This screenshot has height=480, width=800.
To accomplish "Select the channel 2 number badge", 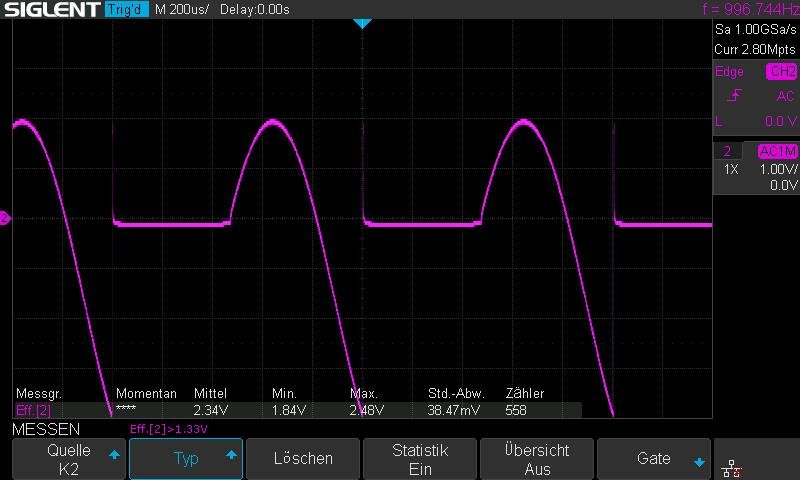I will pos(727,151).
